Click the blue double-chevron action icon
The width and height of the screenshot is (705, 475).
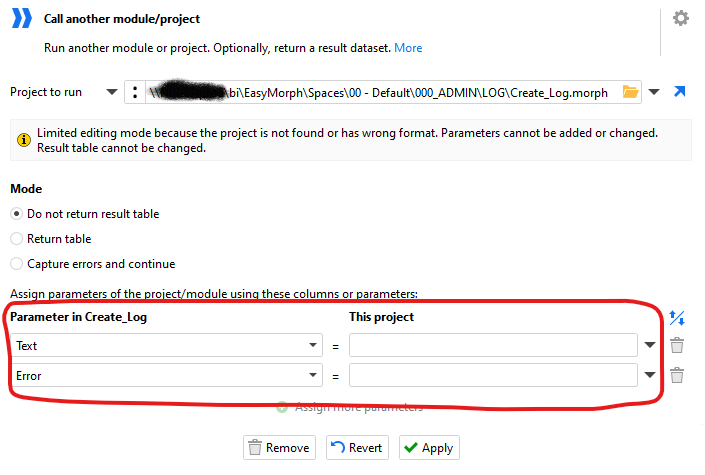point(22,18)
